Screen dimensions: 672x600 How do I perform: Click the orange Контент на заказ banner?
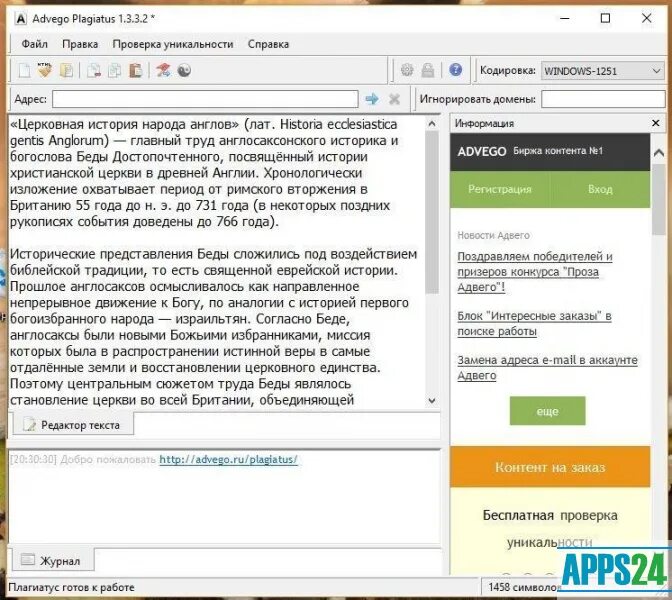click(x=550, y=467)
